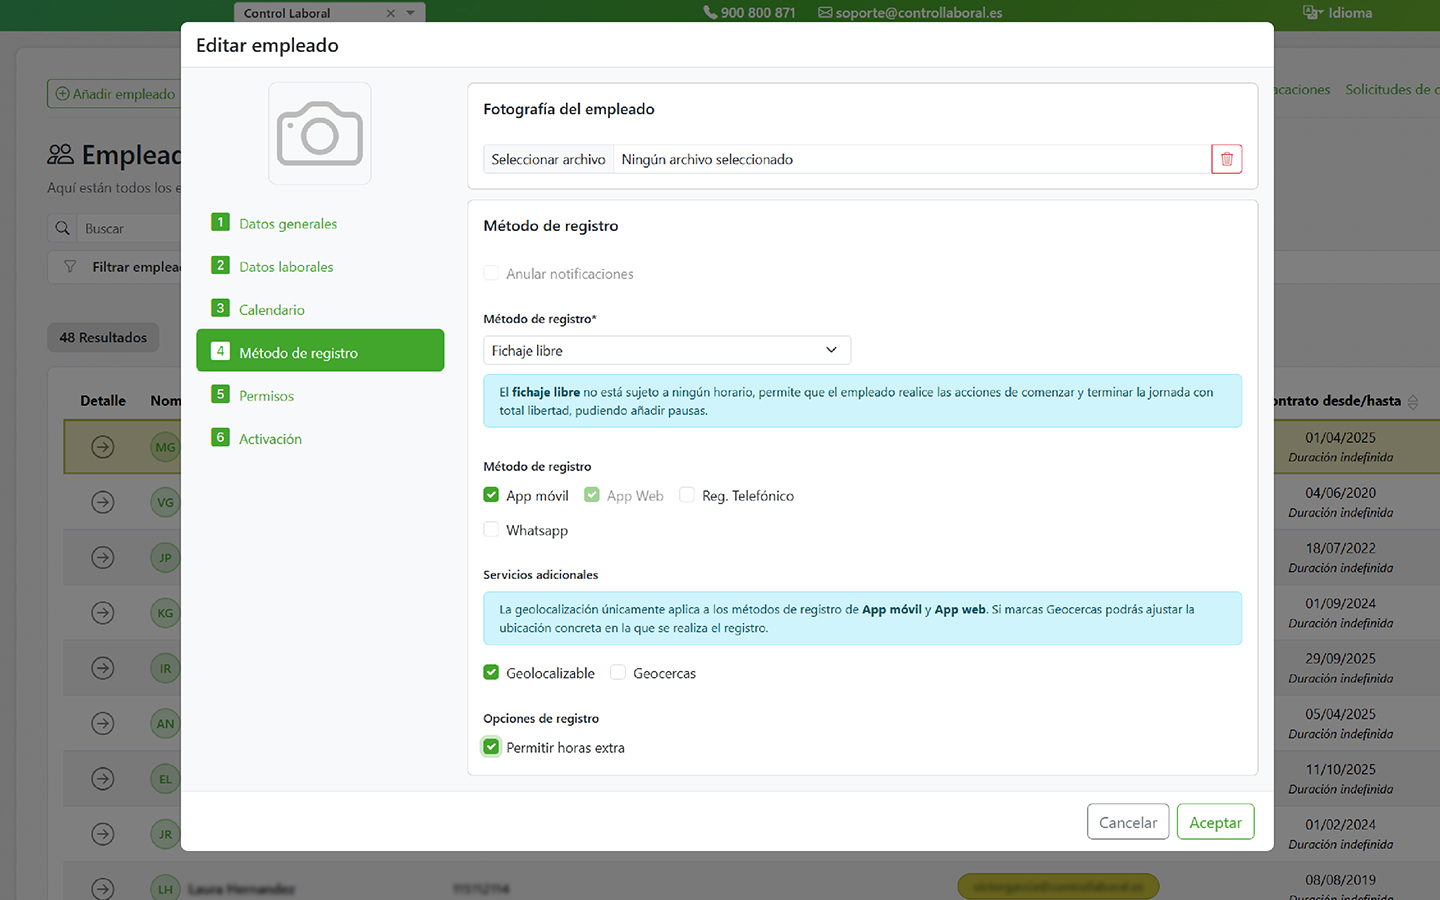Expand the Control Laboral dropdown at the top

click(x=409, y=12)
